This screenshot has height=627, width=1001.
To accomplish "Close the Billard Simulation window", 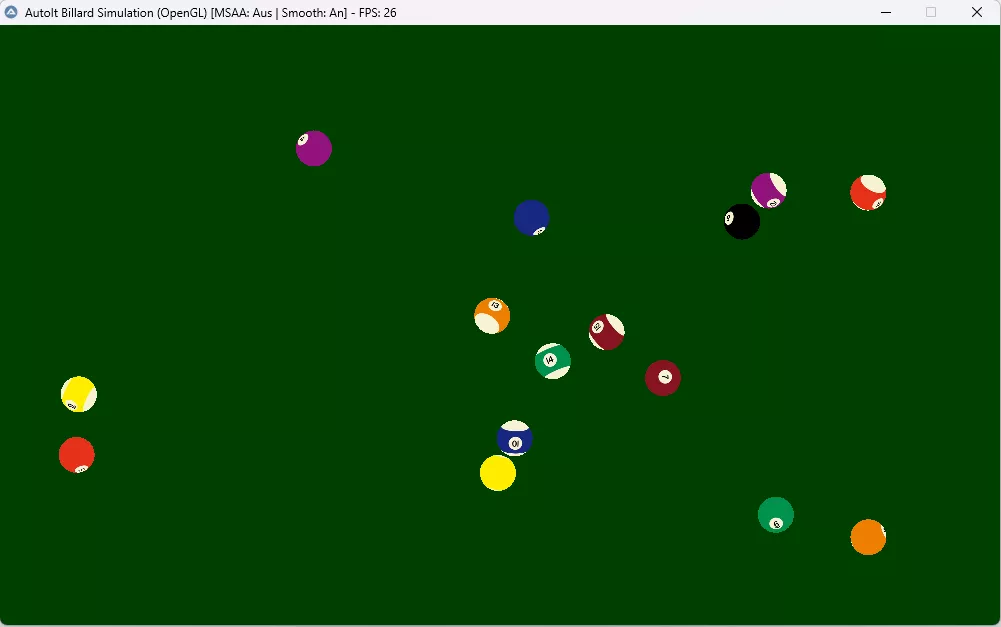I will (x=977, y=12).
